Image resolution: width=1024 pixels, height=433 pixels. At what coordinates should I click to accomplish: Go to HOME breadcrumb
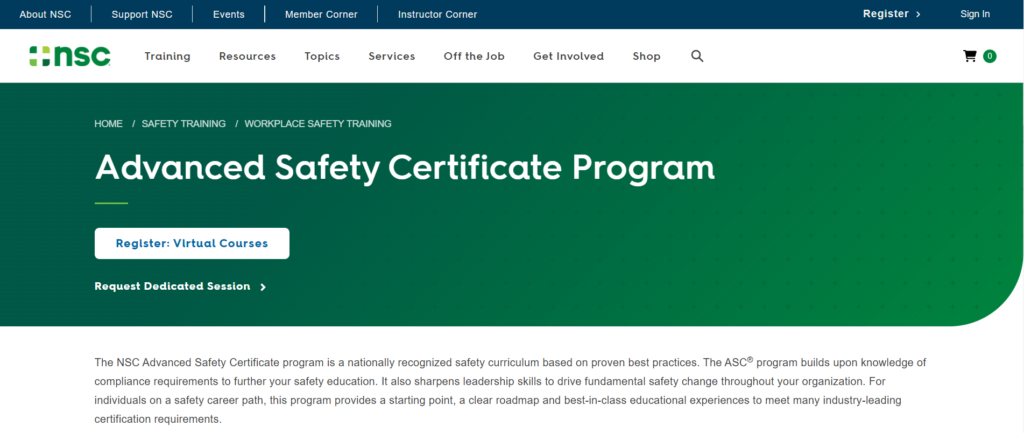pyautogui.click(x=108, y=123)
